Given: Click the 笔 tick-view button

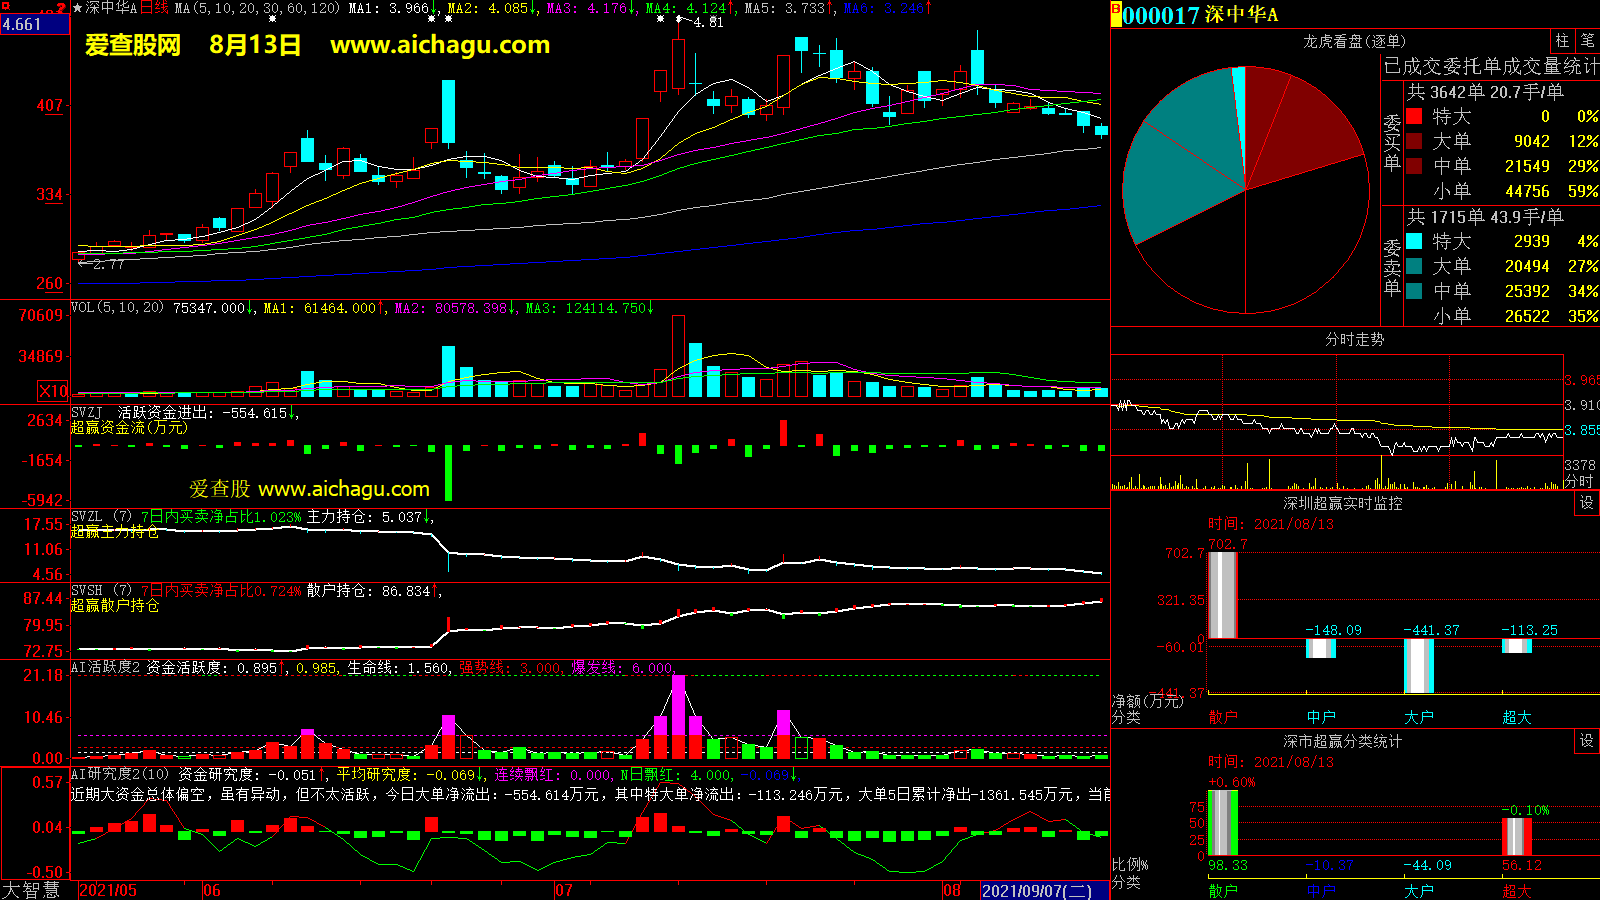Looking at the screenshot, I should click(1587, 41).
